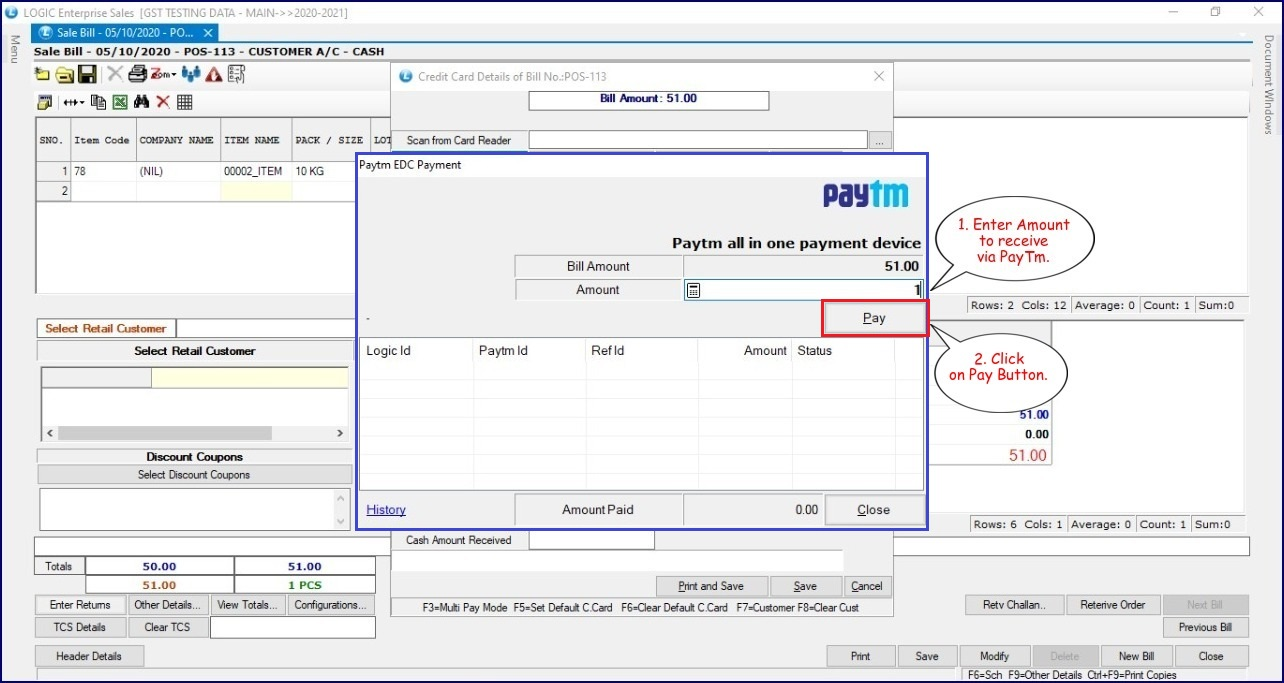Screen dimensions: 1284x683
Task: Close the Credit Card Details dialog
Action: [879, 76]
